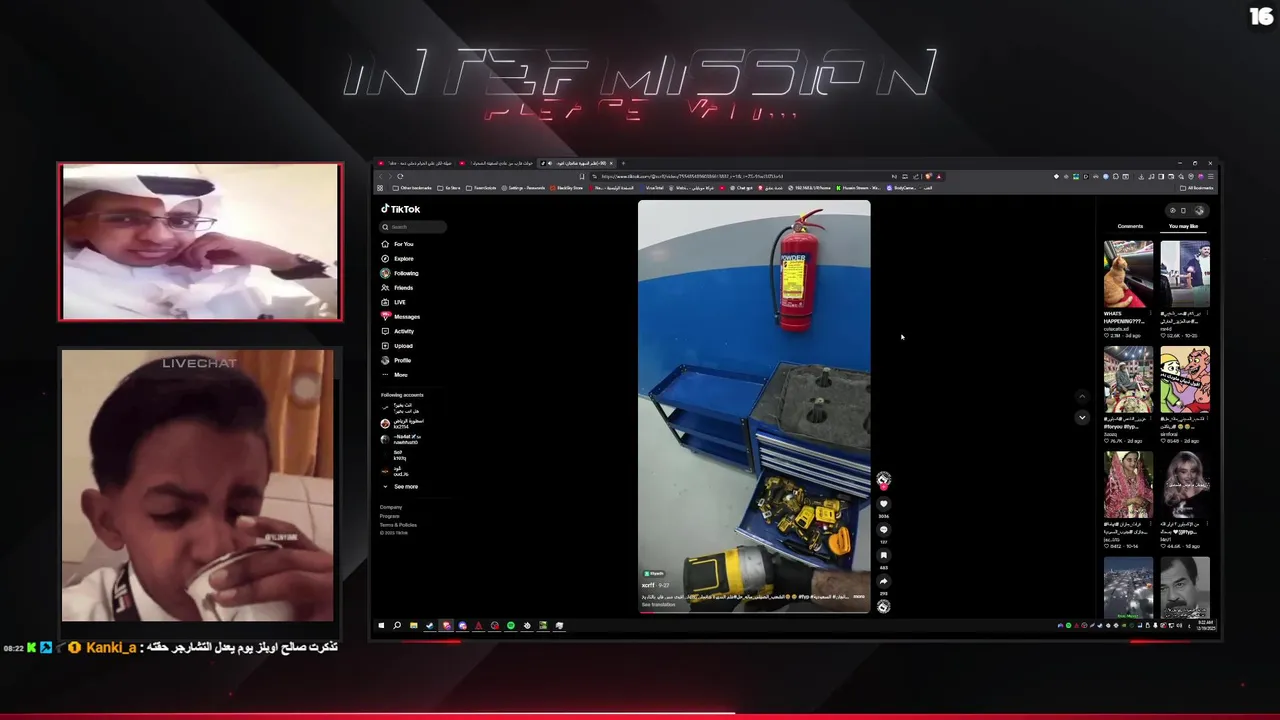Open the Chat gpt bookmark
The width and height of the screenshot is (1280, 720).
point(741,188)
